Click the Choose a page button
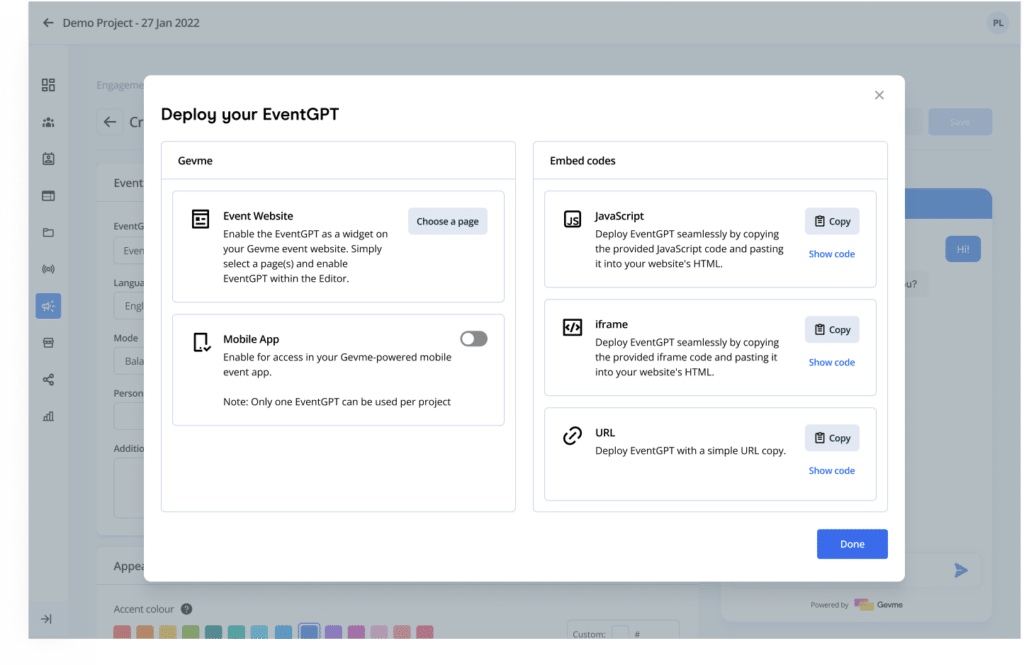The image size is (1024, 665). (447, 221)
